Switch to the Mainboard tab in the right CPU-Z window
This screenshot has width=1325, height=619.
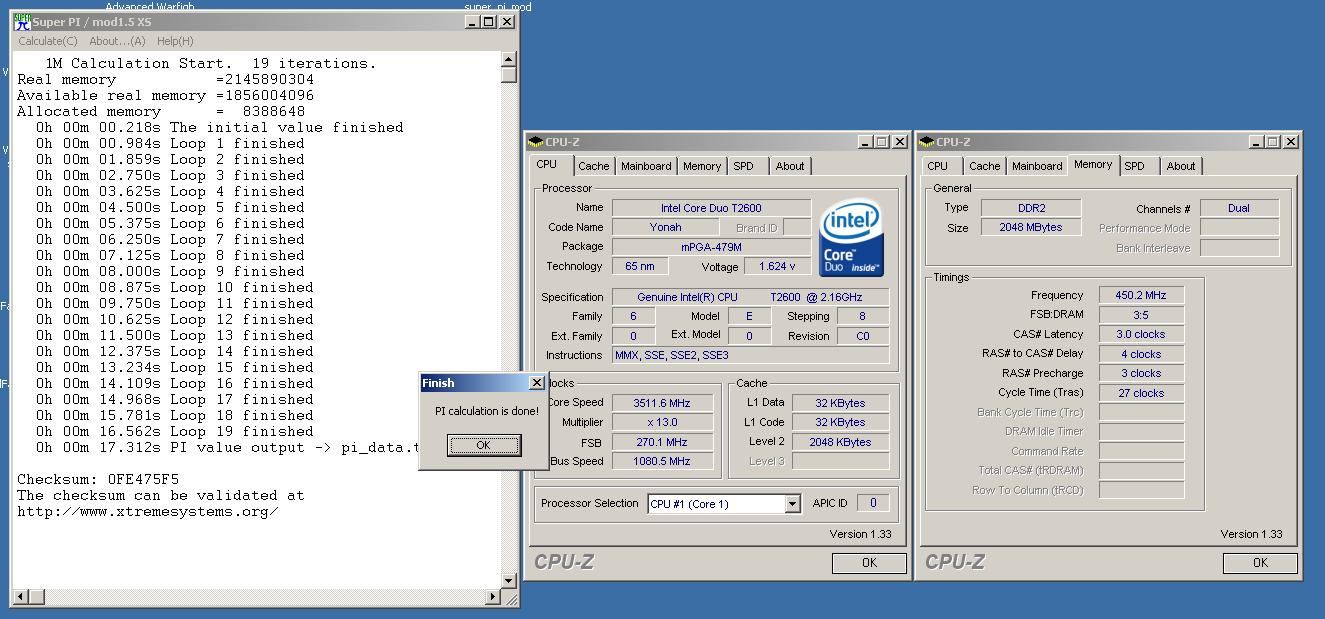coord(1037,166)
